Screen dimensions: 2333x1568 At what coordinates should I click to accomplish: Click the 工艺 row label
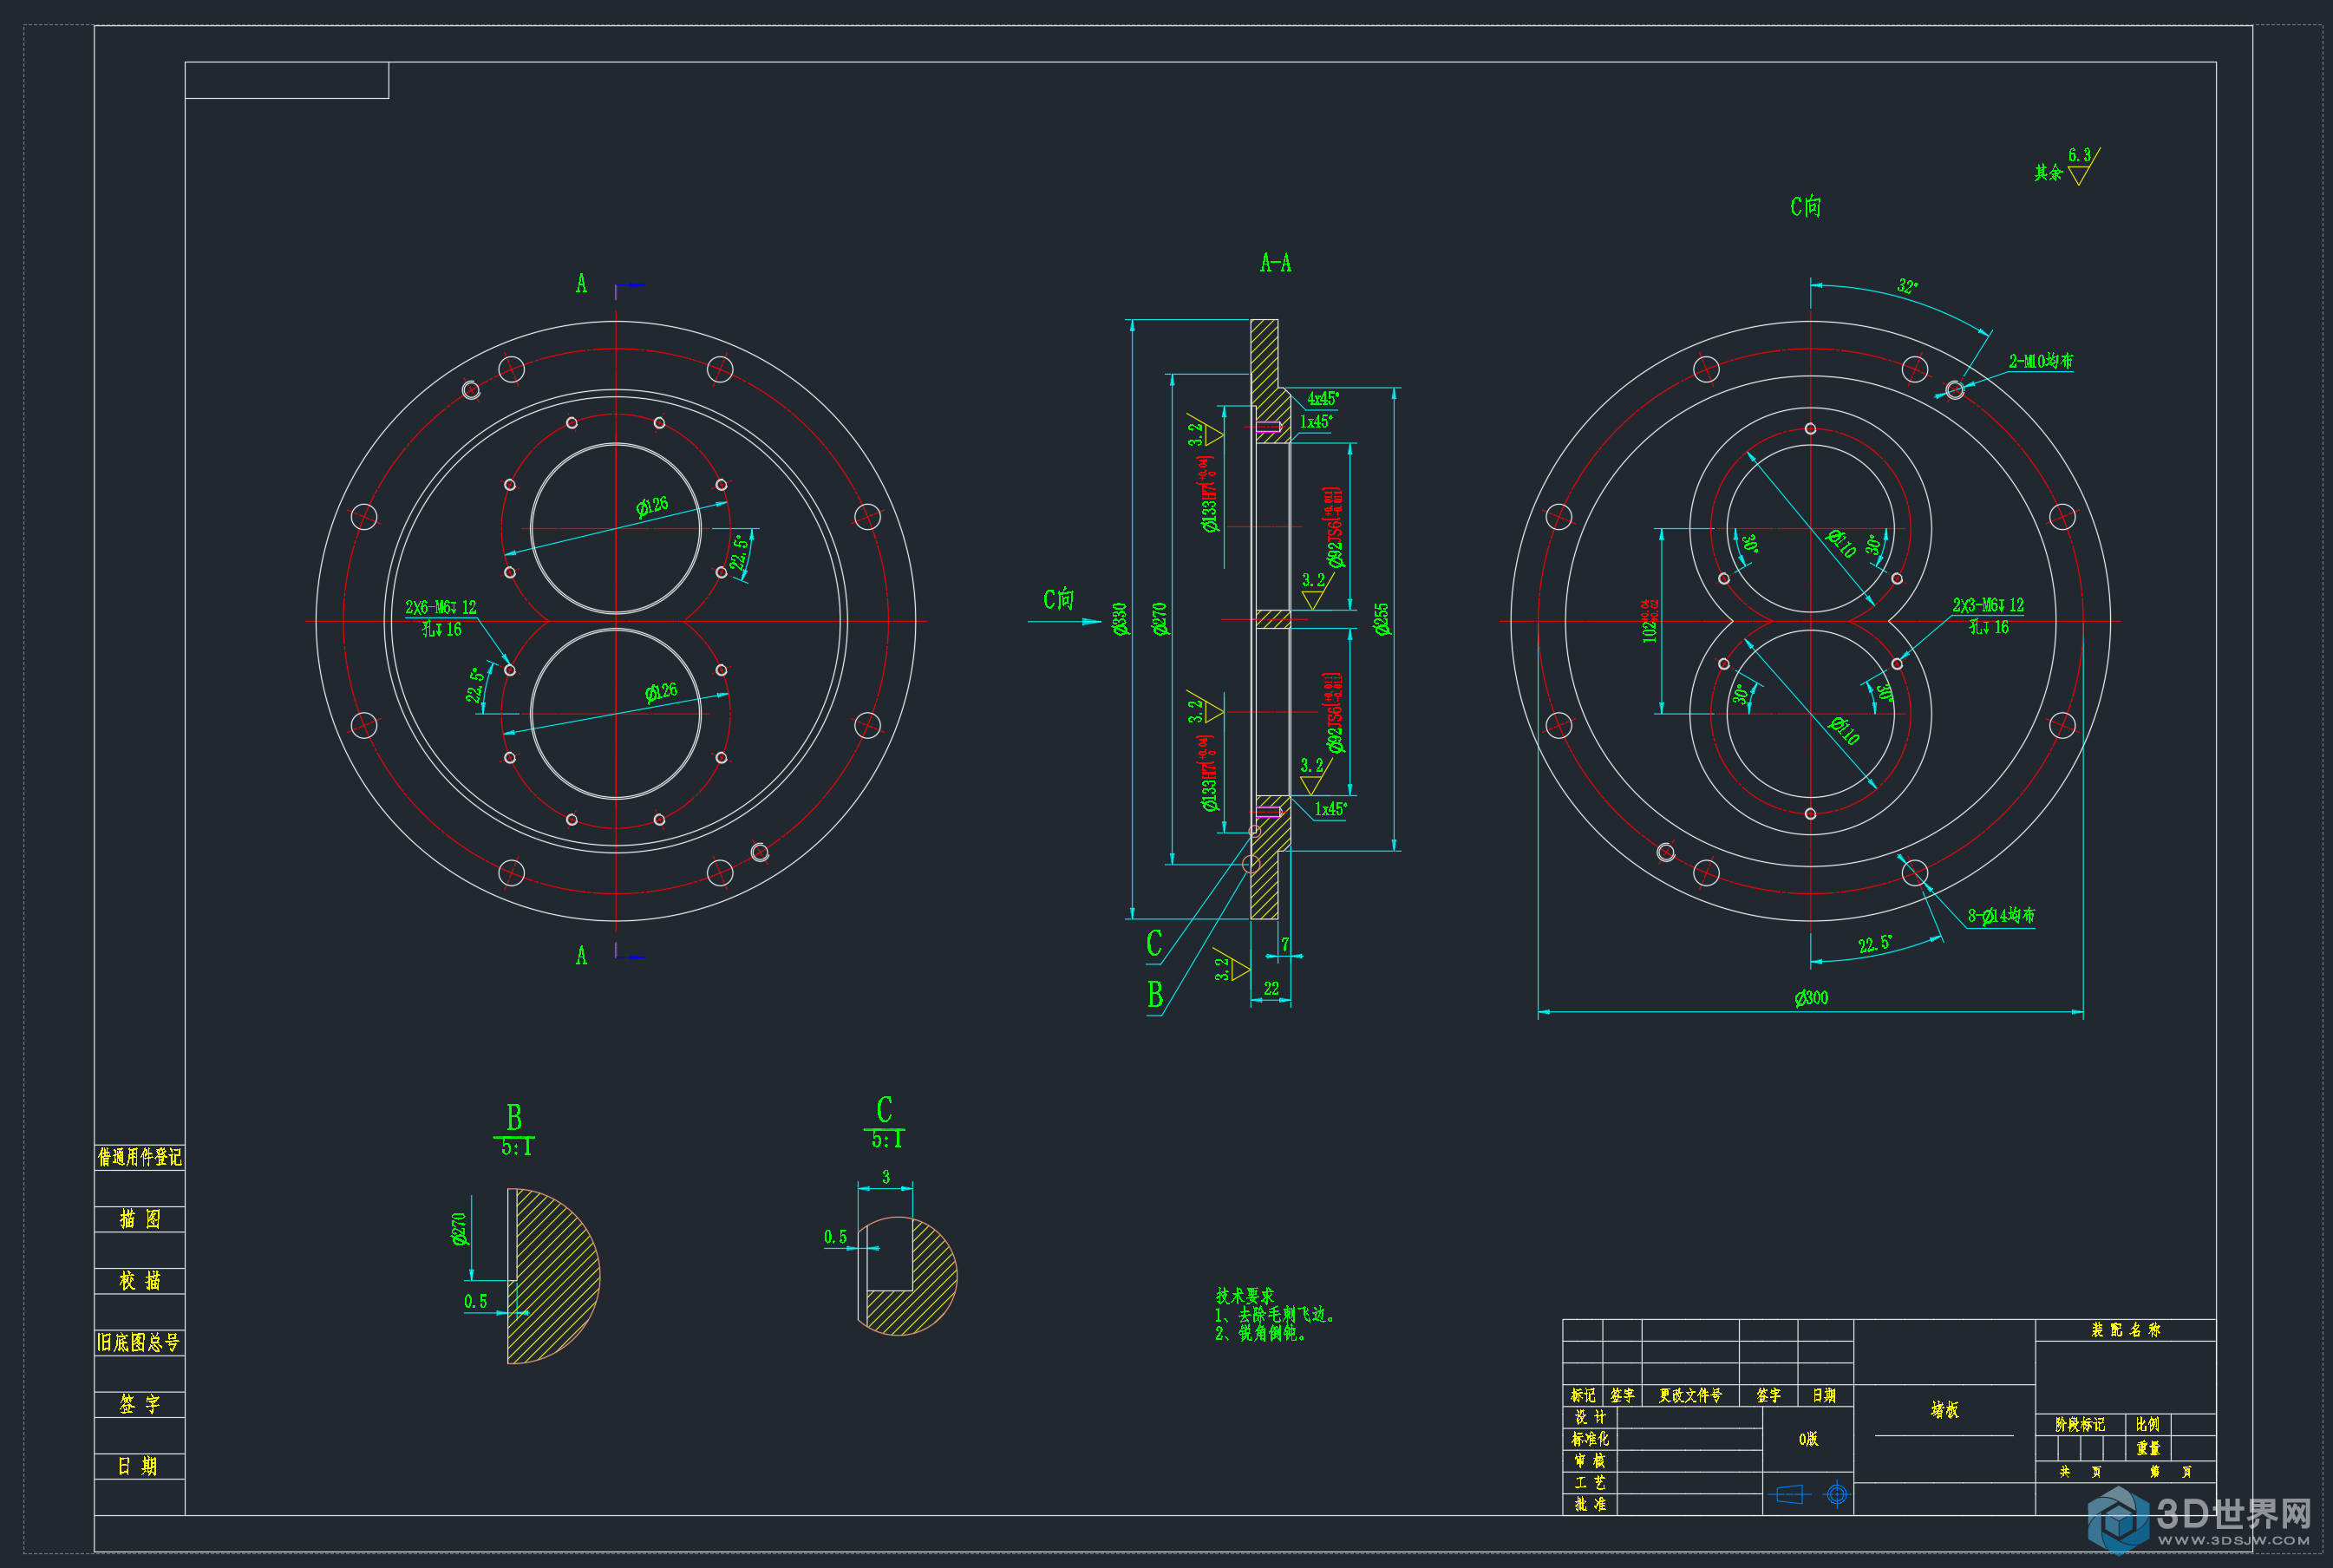[1590, 1483]
